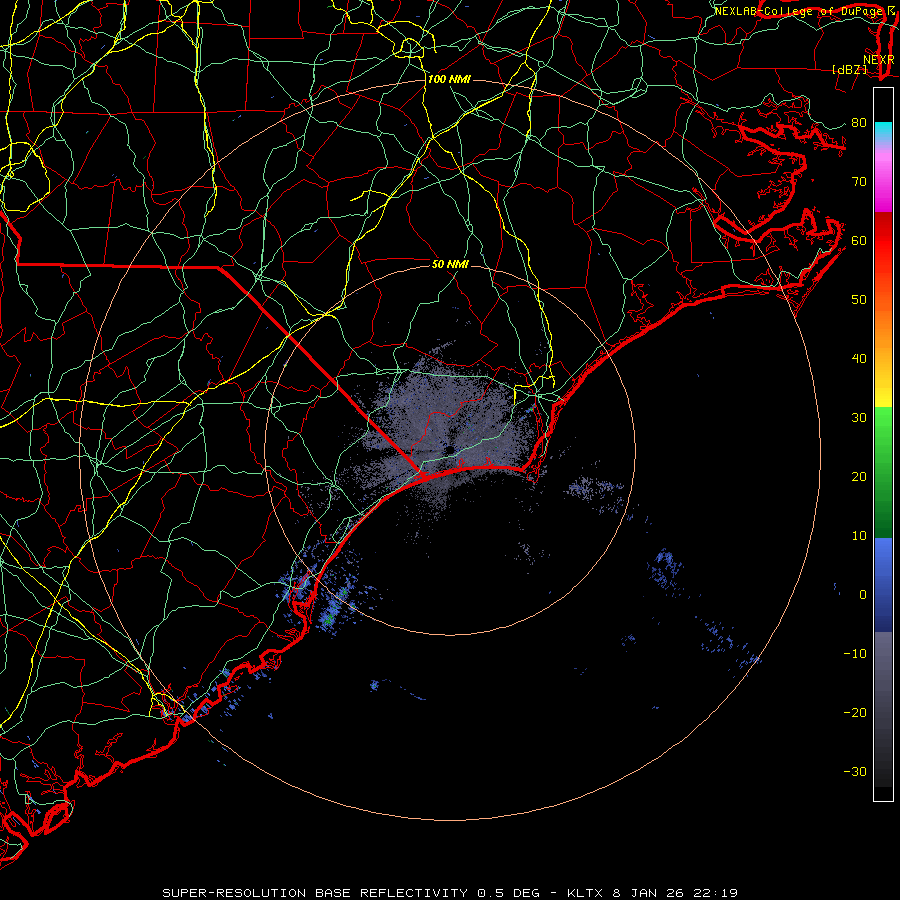Image resolution: width=900 pixels, height=900 pixels.
Task: Click the green band of the reflectivity color bar
Action: click(x=883, y=472)
